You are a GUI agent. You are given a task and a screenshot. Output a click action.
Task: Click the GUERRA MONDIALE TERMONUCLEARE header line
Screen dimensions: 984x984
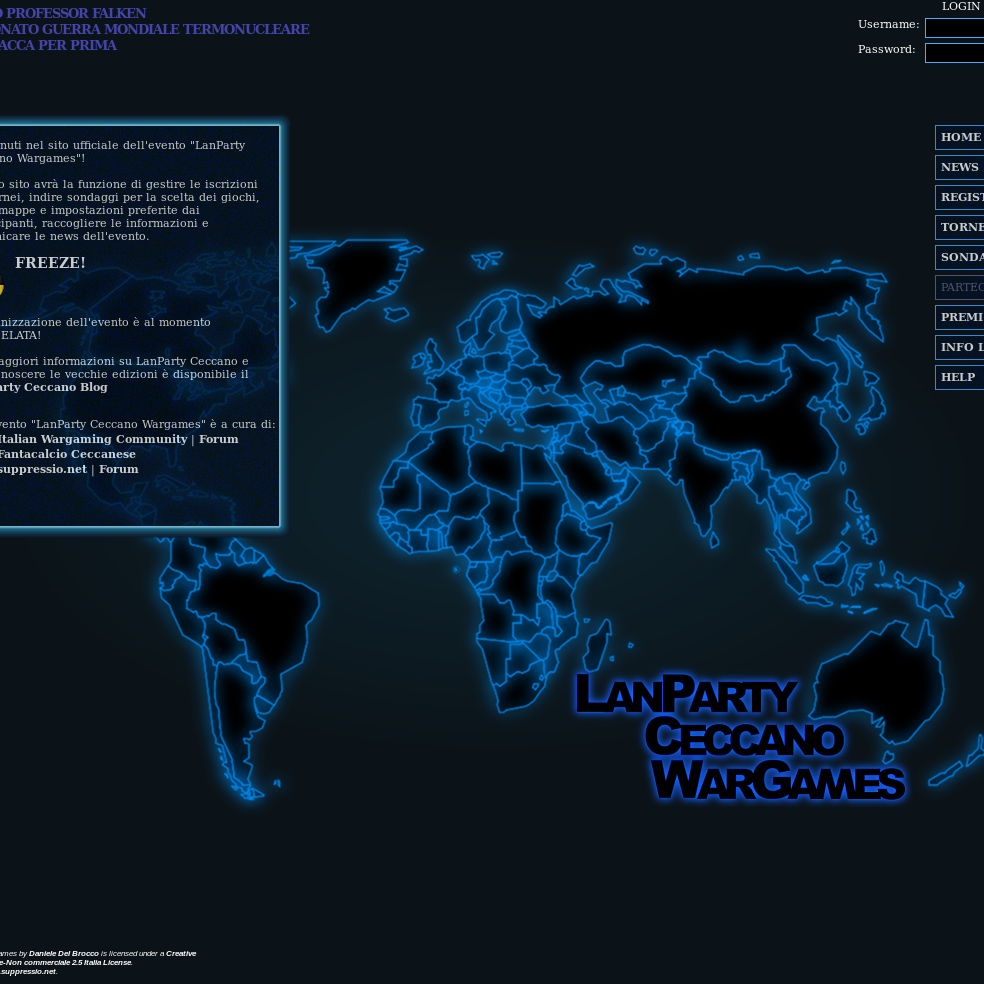[x=154, y=29]
